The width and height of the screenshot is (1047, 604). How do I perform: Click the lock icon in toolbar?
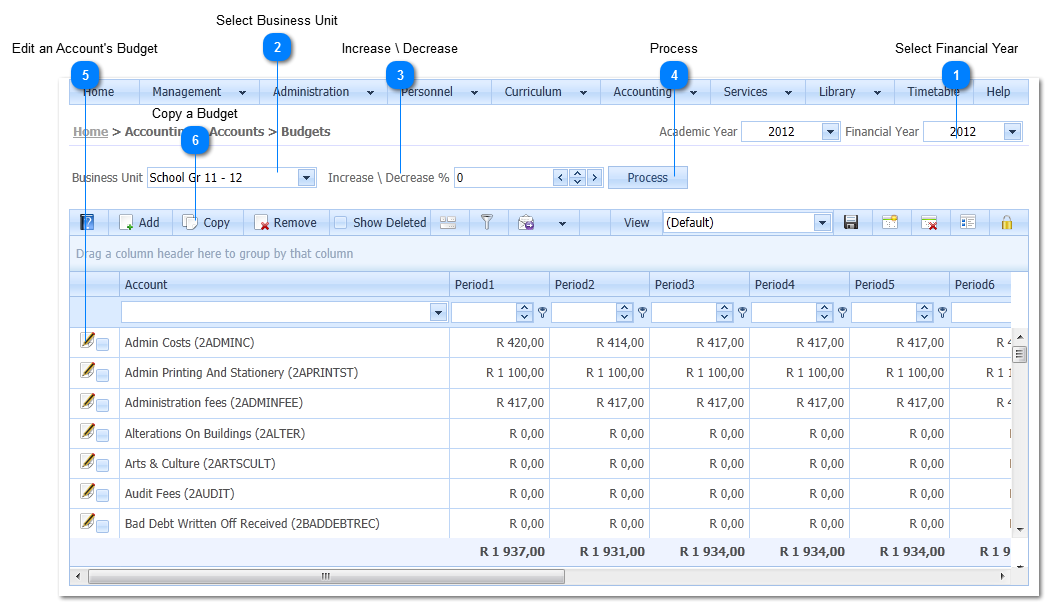[x=1006, y=223]
